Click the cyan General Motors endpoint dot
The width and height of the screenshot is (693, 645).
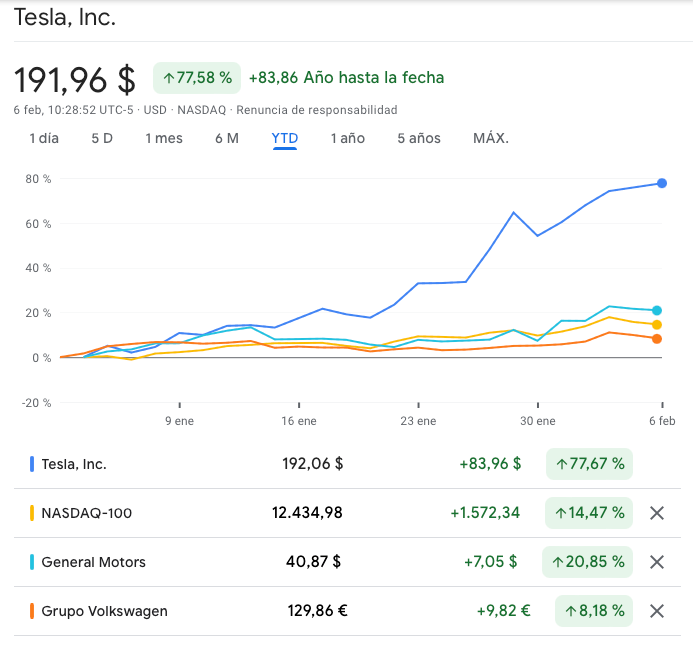tap(657, 311)
